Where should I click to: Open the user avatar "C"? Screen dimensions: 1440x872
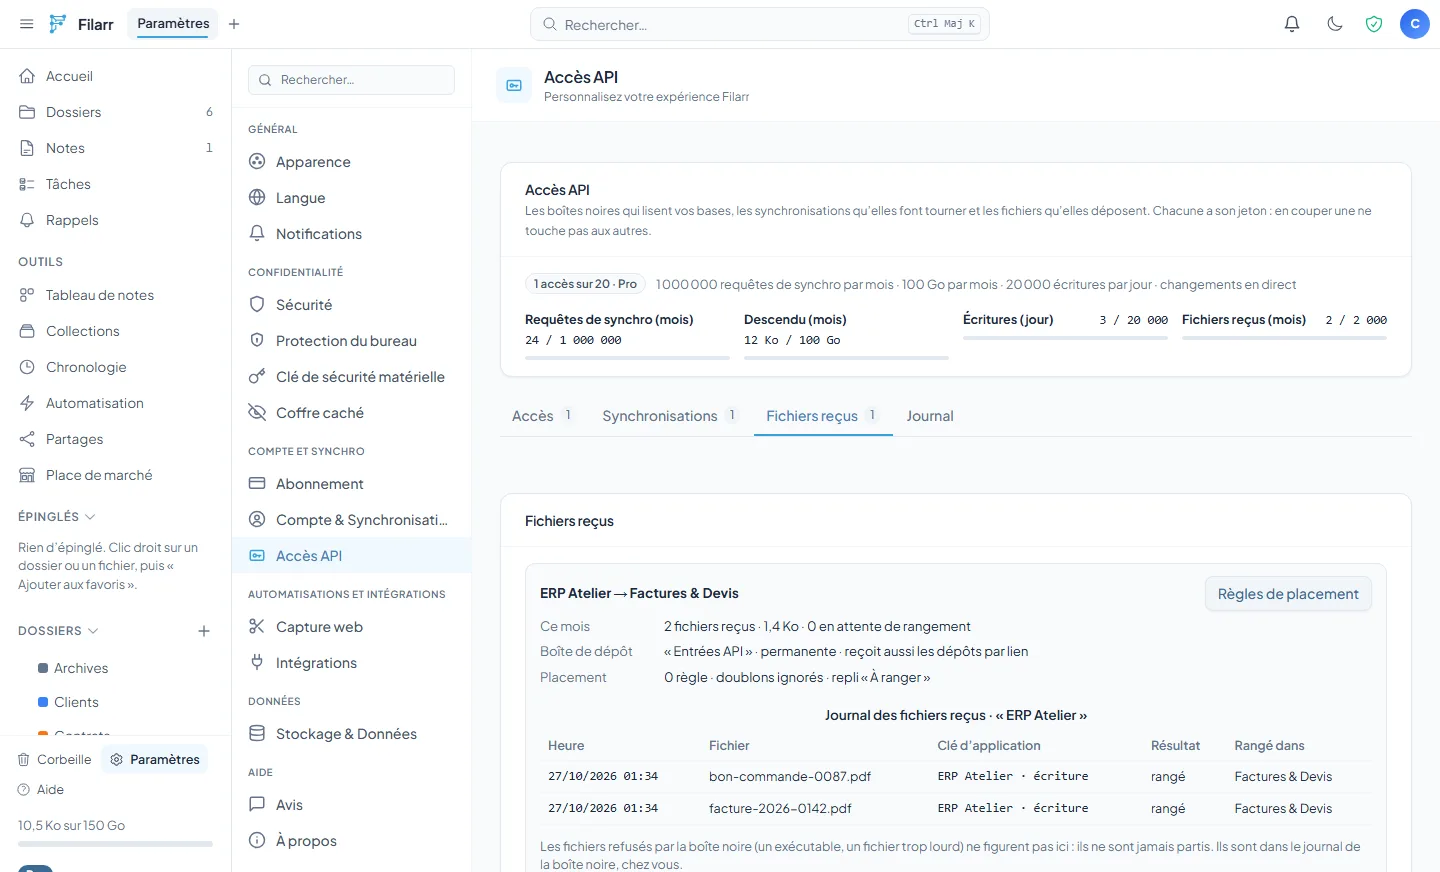(1415, 24)
